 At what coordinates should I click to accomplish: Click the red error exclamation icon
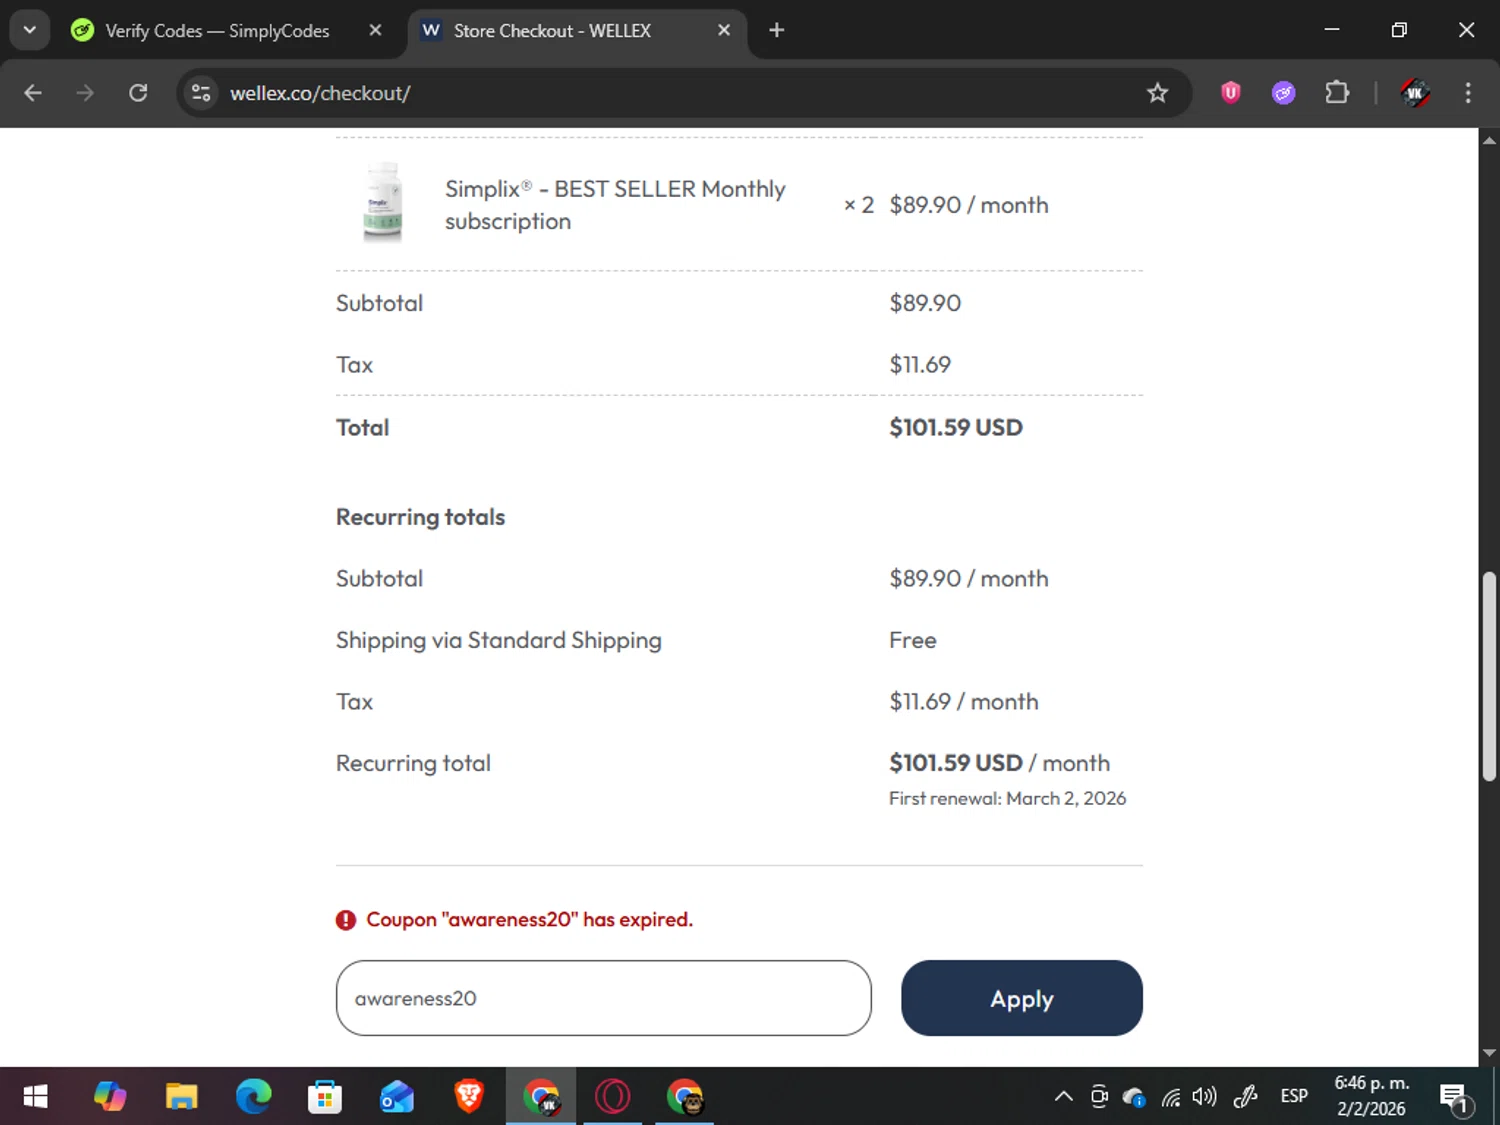coord(346,920)
